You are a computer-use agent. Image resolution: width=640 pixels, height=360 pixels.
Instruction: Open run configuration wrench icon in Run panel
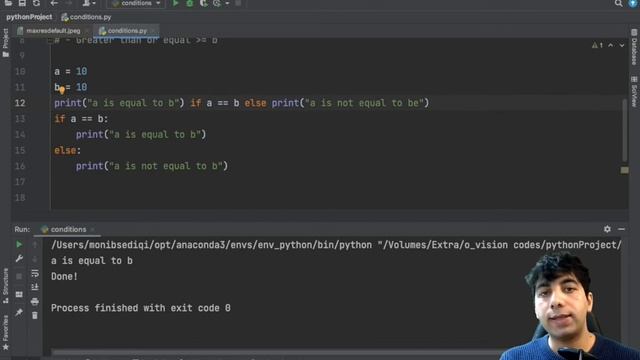[x=19, y=259]
